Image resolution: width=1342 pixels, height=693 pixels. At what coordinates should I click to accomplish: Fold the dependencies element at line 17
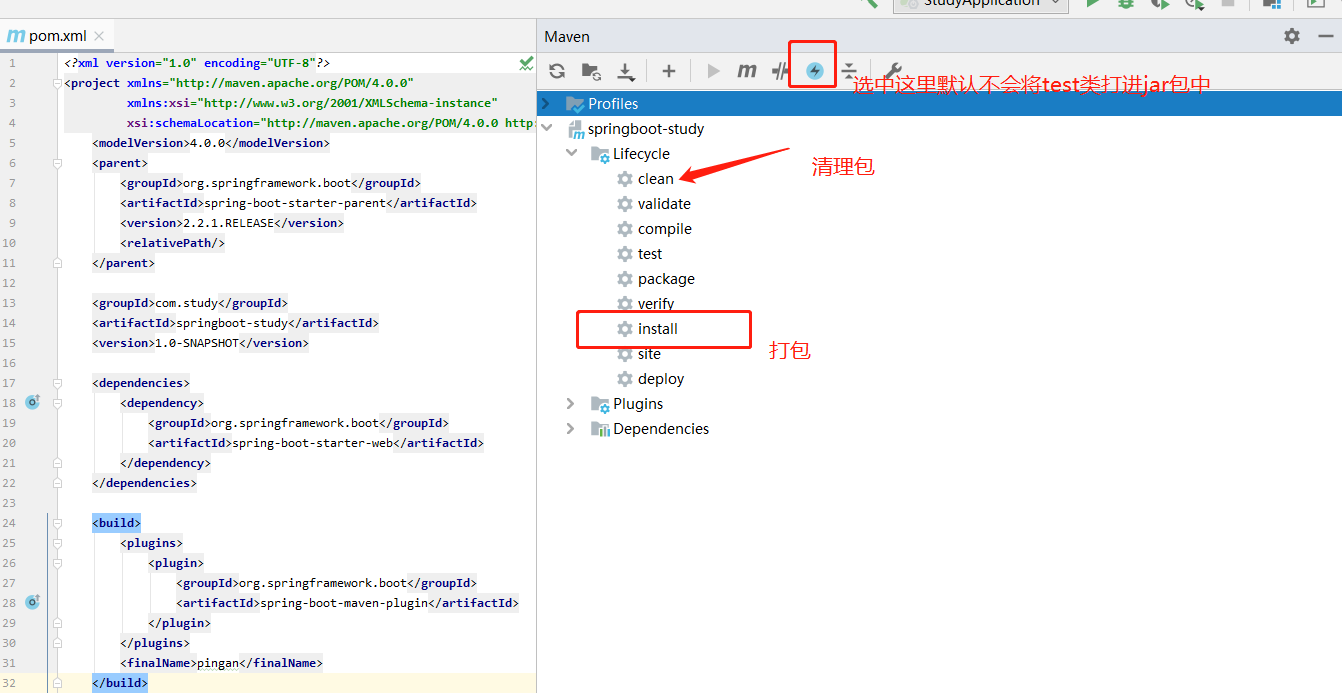coord(57,383)
